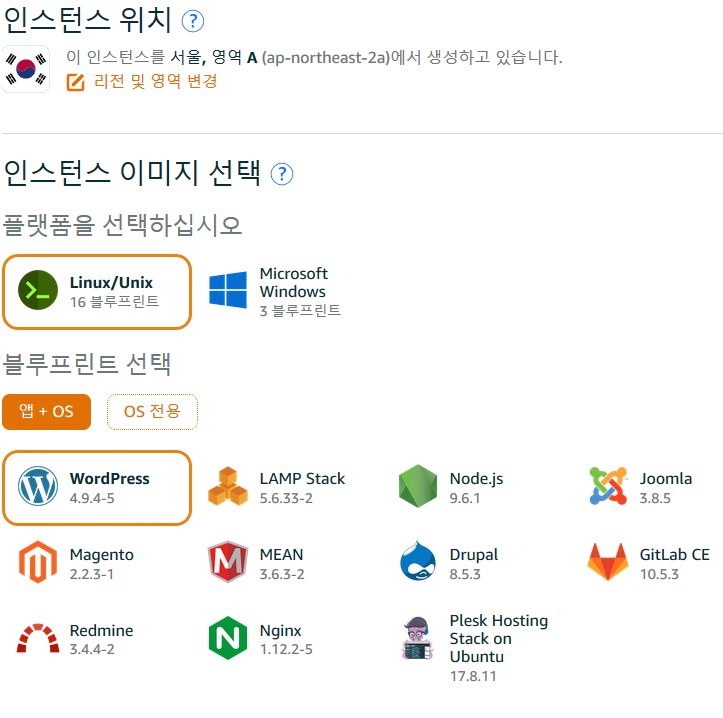Click the LAMP Stack cubes icon

(228, 486)
